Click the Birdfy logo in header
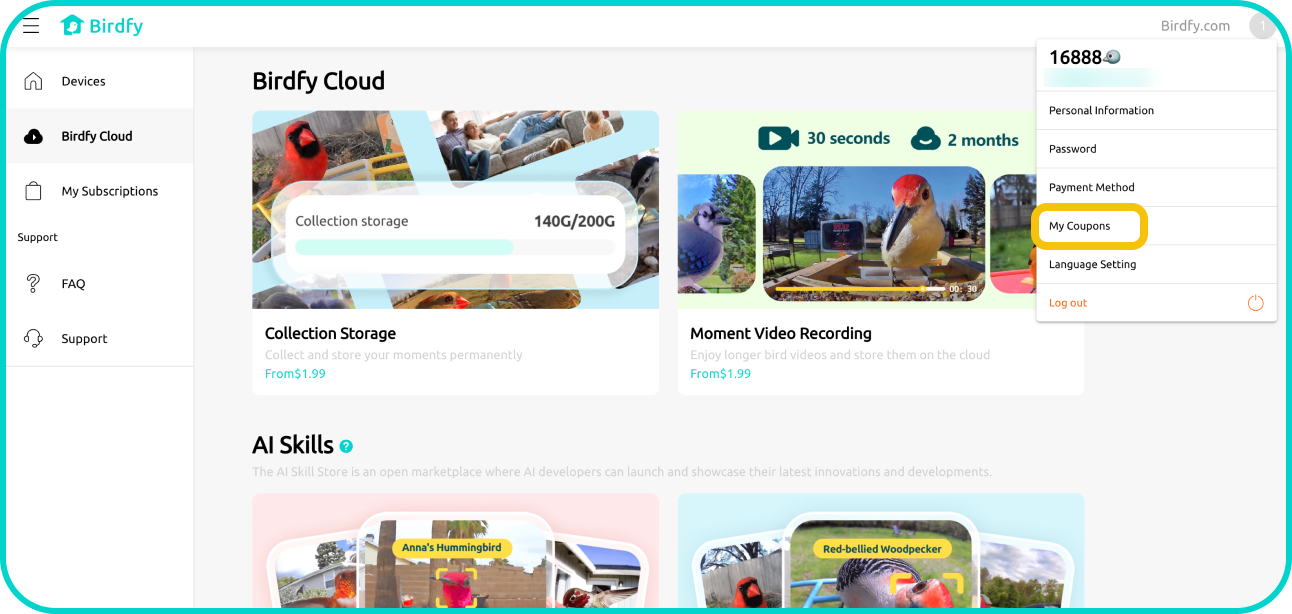This screenshot has height=614, width=1292. point(101,26)
